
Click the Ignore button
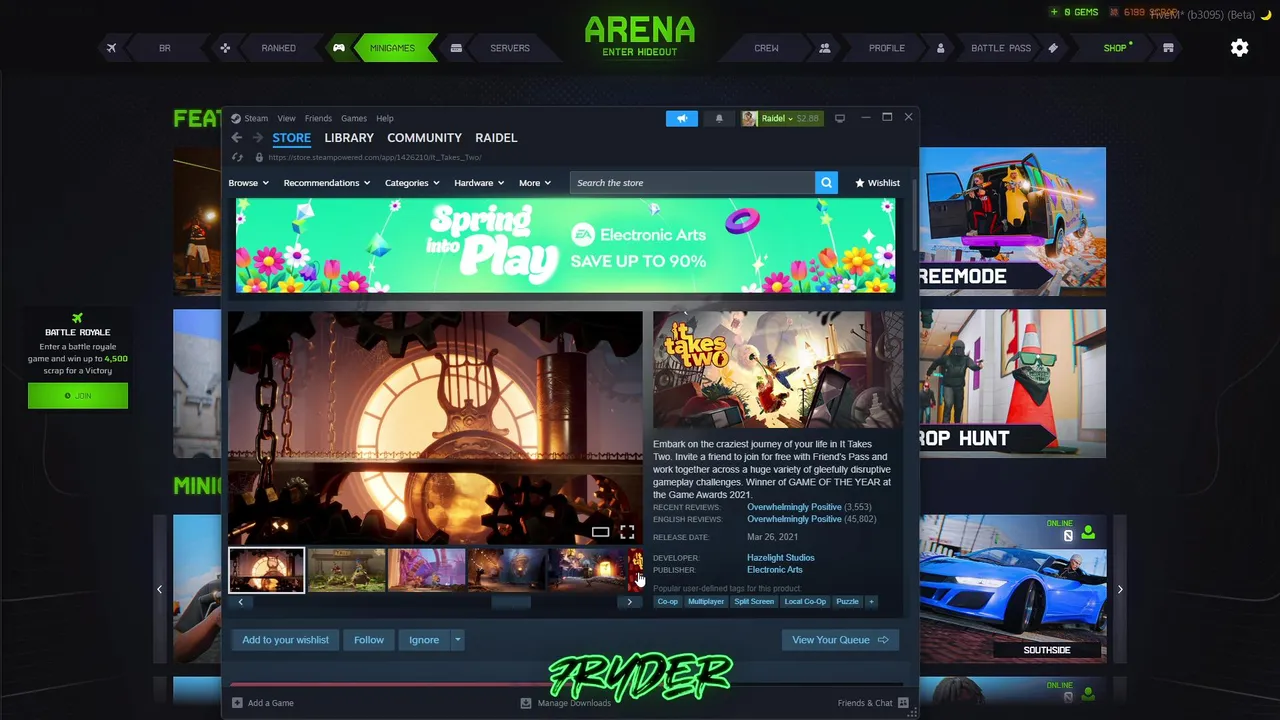pos(424,640)
